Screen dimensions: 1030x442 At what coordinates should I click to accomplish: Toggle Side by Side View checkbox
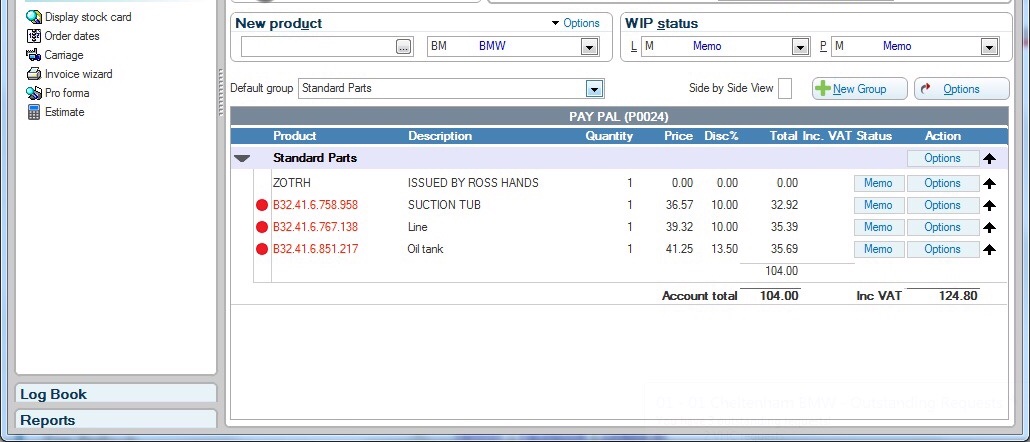[784, 88]
